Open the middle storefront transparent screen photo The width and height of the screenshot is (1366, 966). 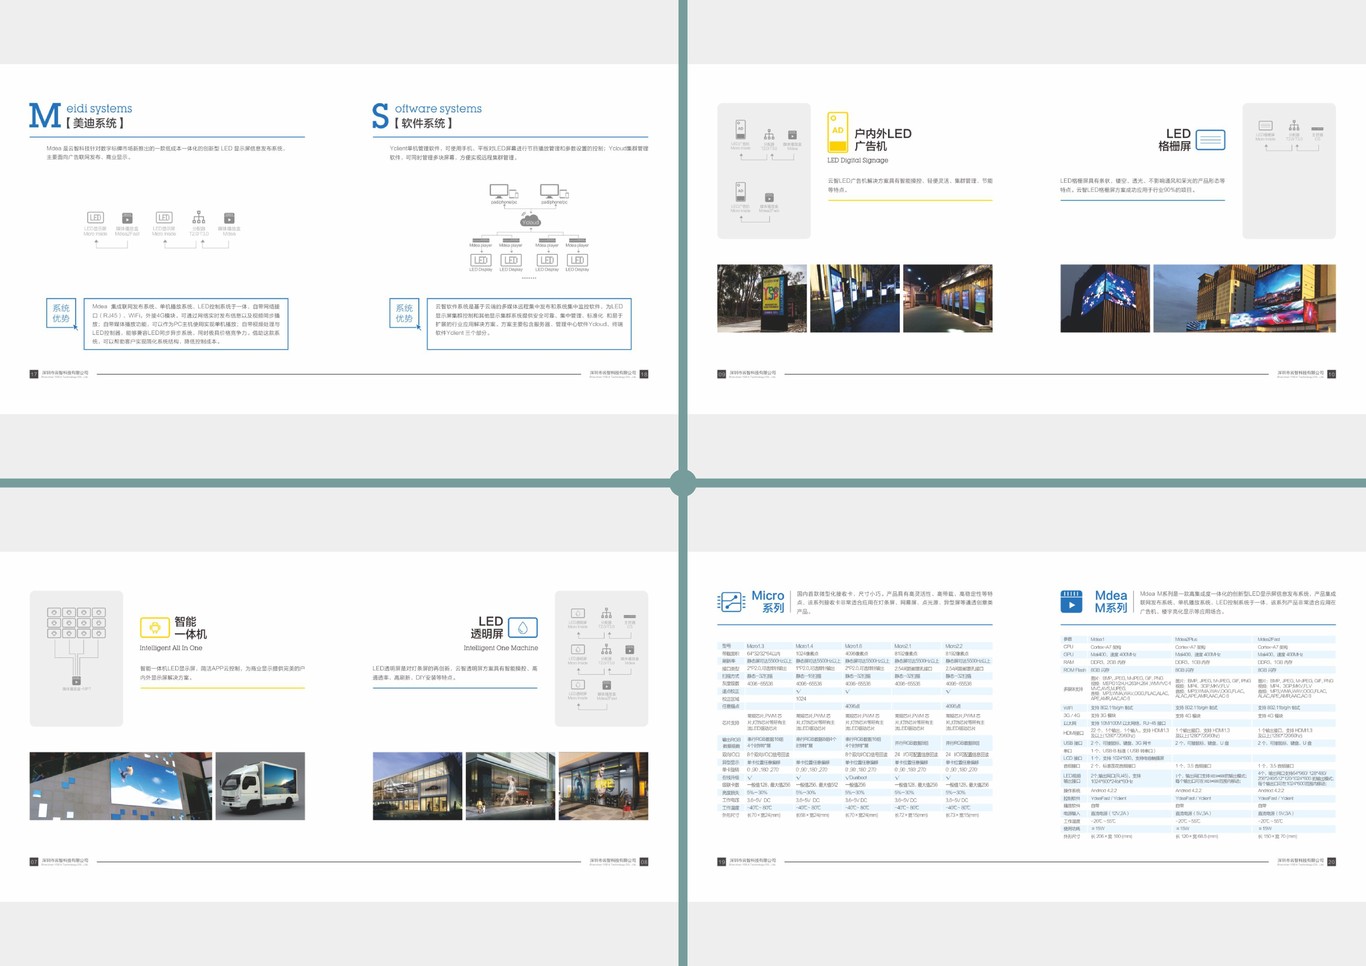[510, 786]
